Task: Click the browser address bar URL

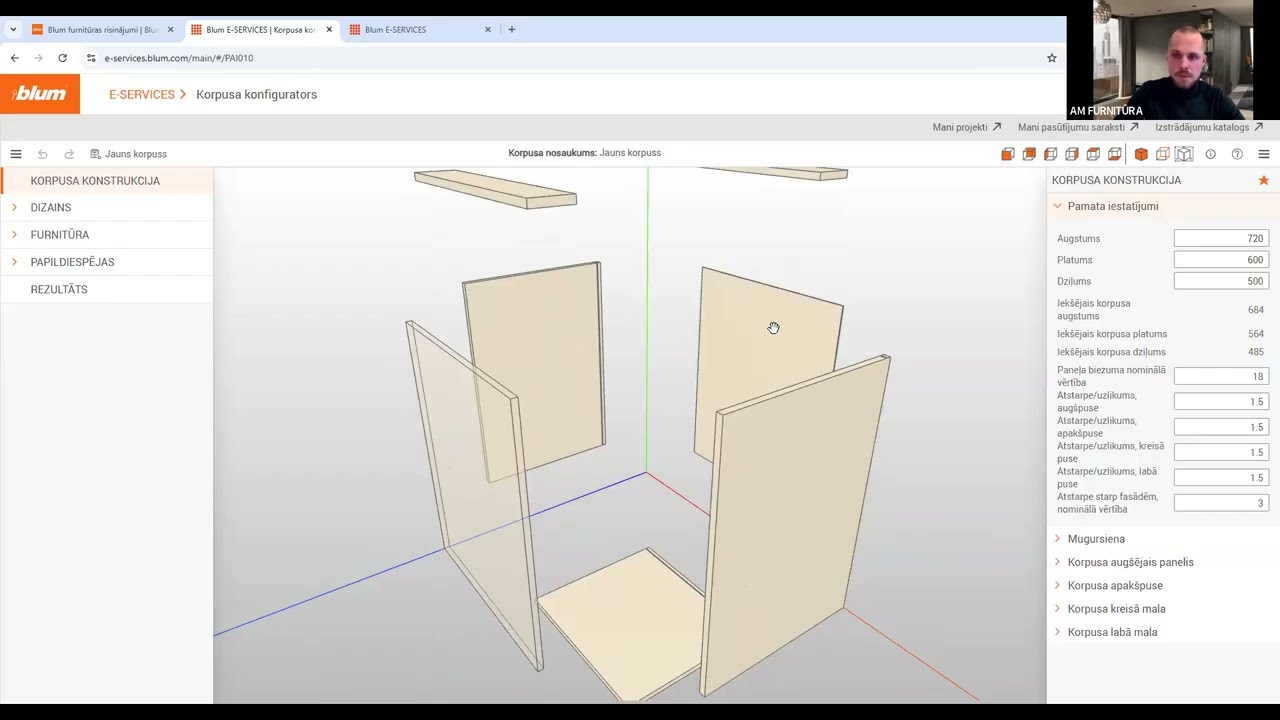Action: [x=179, y=58]
